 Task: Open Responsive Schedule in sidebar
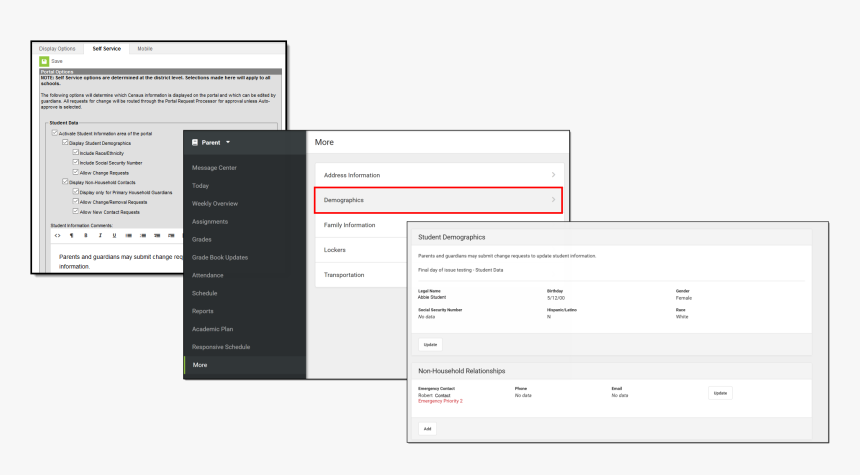pos(221,347)
